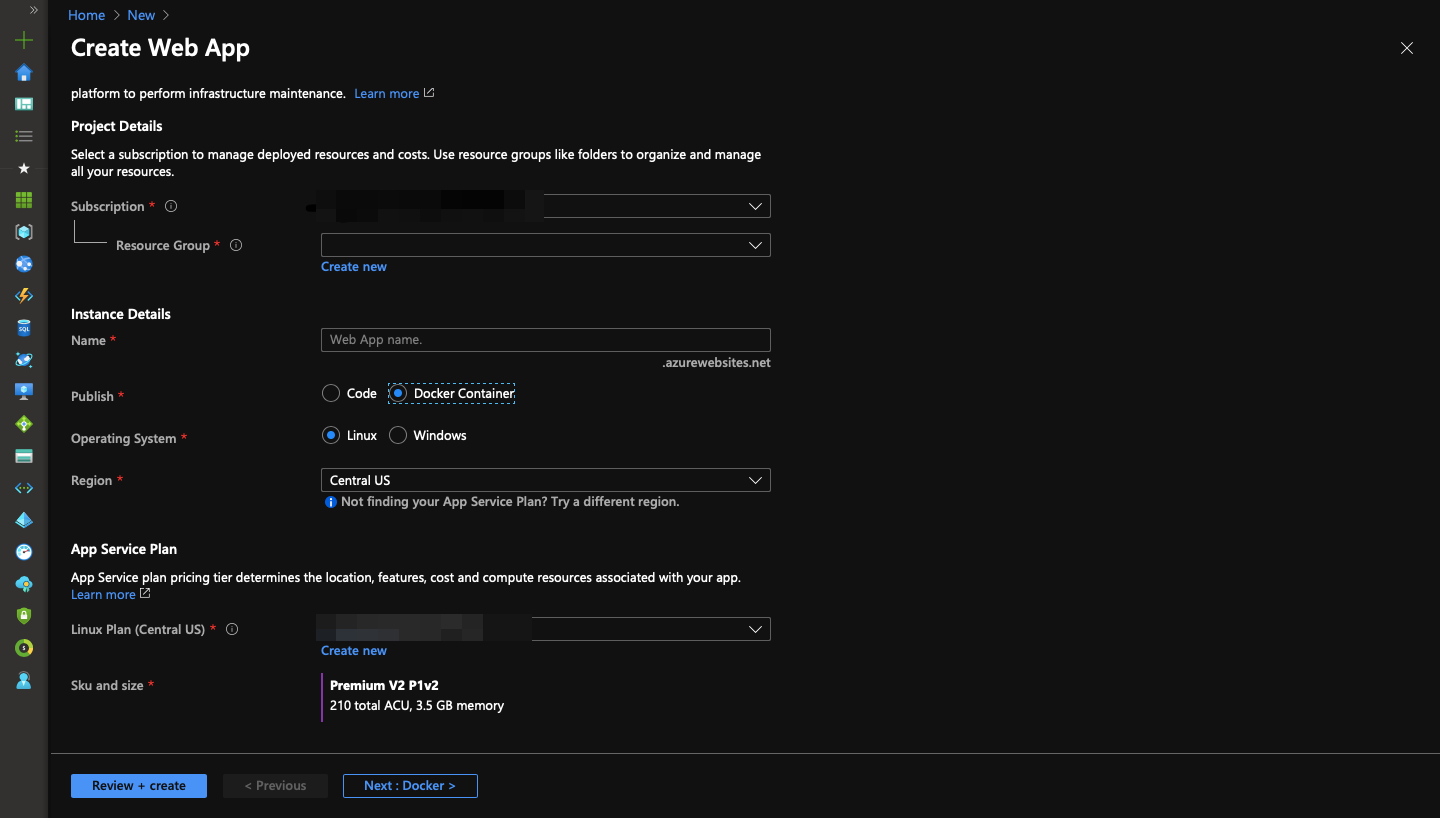The image size is (1440, 818).
Task: Open the Region dropdown showing Central US
Action: click(x=546, y=481)
